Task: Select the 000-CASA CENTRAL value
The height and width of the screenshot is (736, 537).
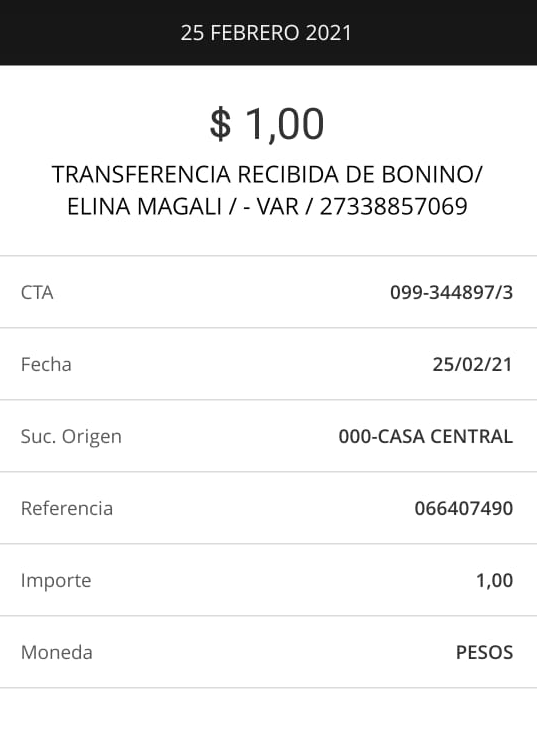Action: 426,437
